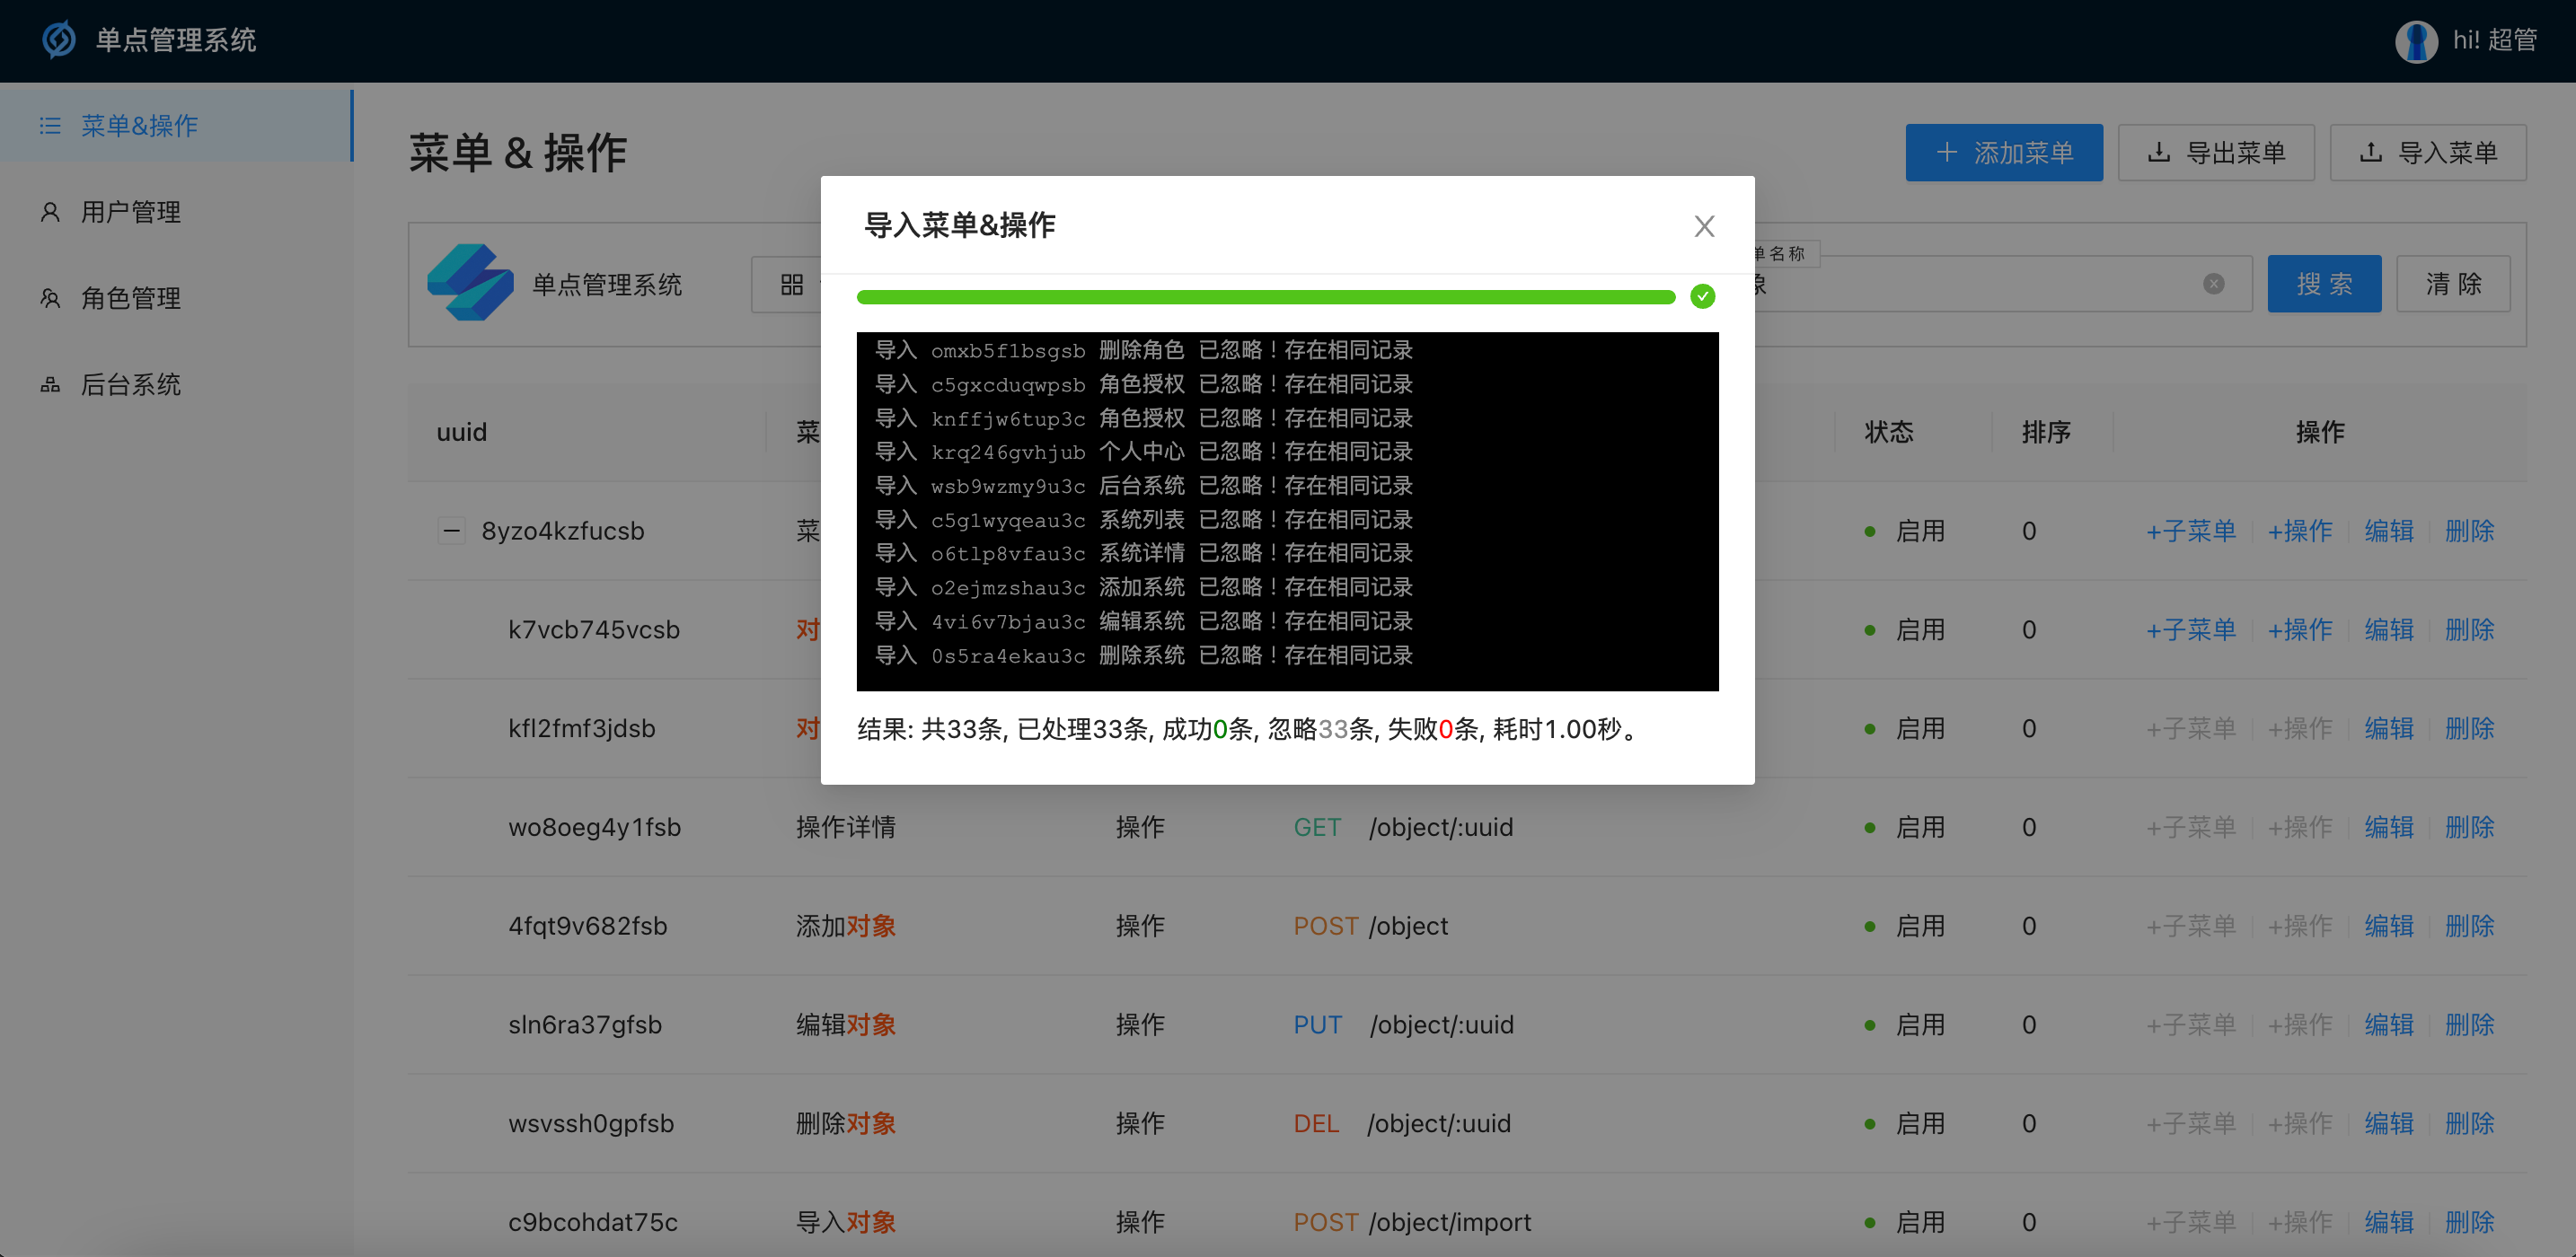Viewport: 2576px width, 1257px height.
Task: Click 编辑 in the kfl2fmf3jdsb row
Action: (2388, 729)
